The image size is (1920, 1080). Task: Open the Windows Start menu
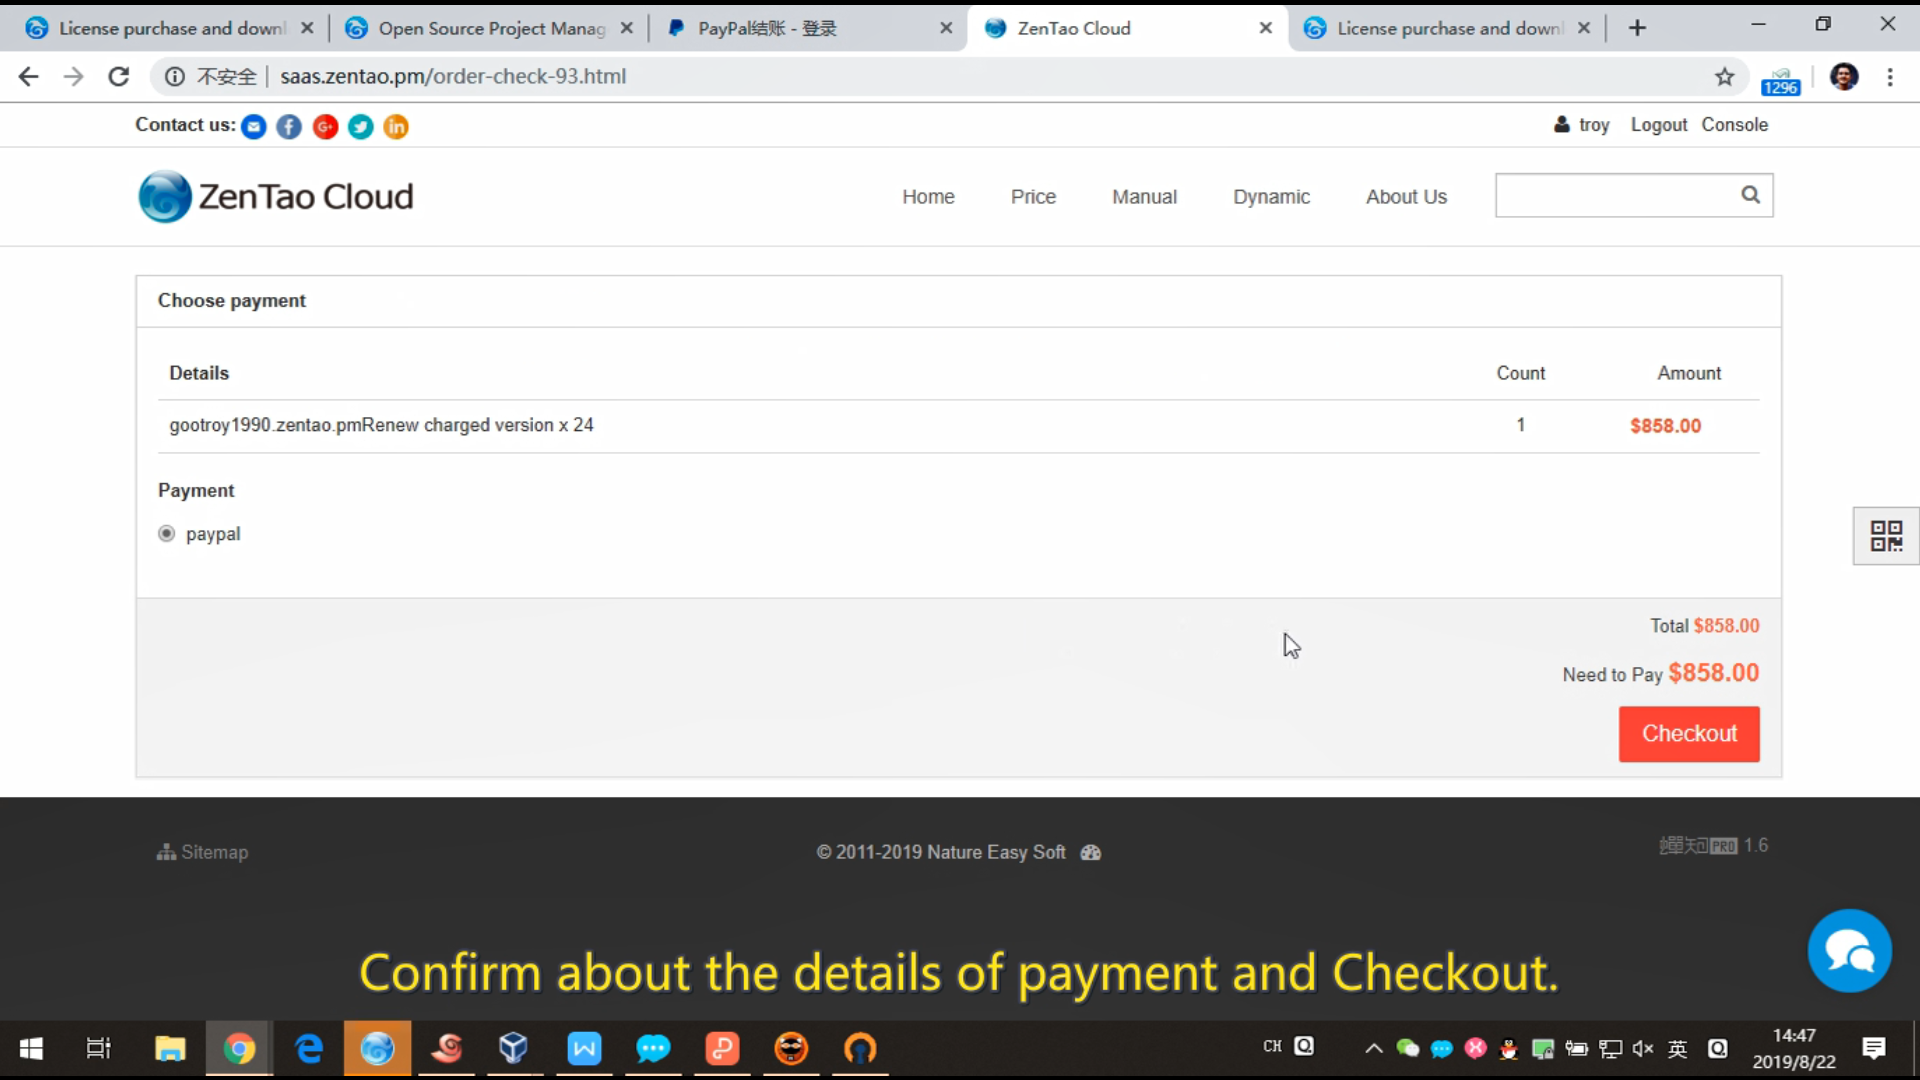[x=30, y=1048]
